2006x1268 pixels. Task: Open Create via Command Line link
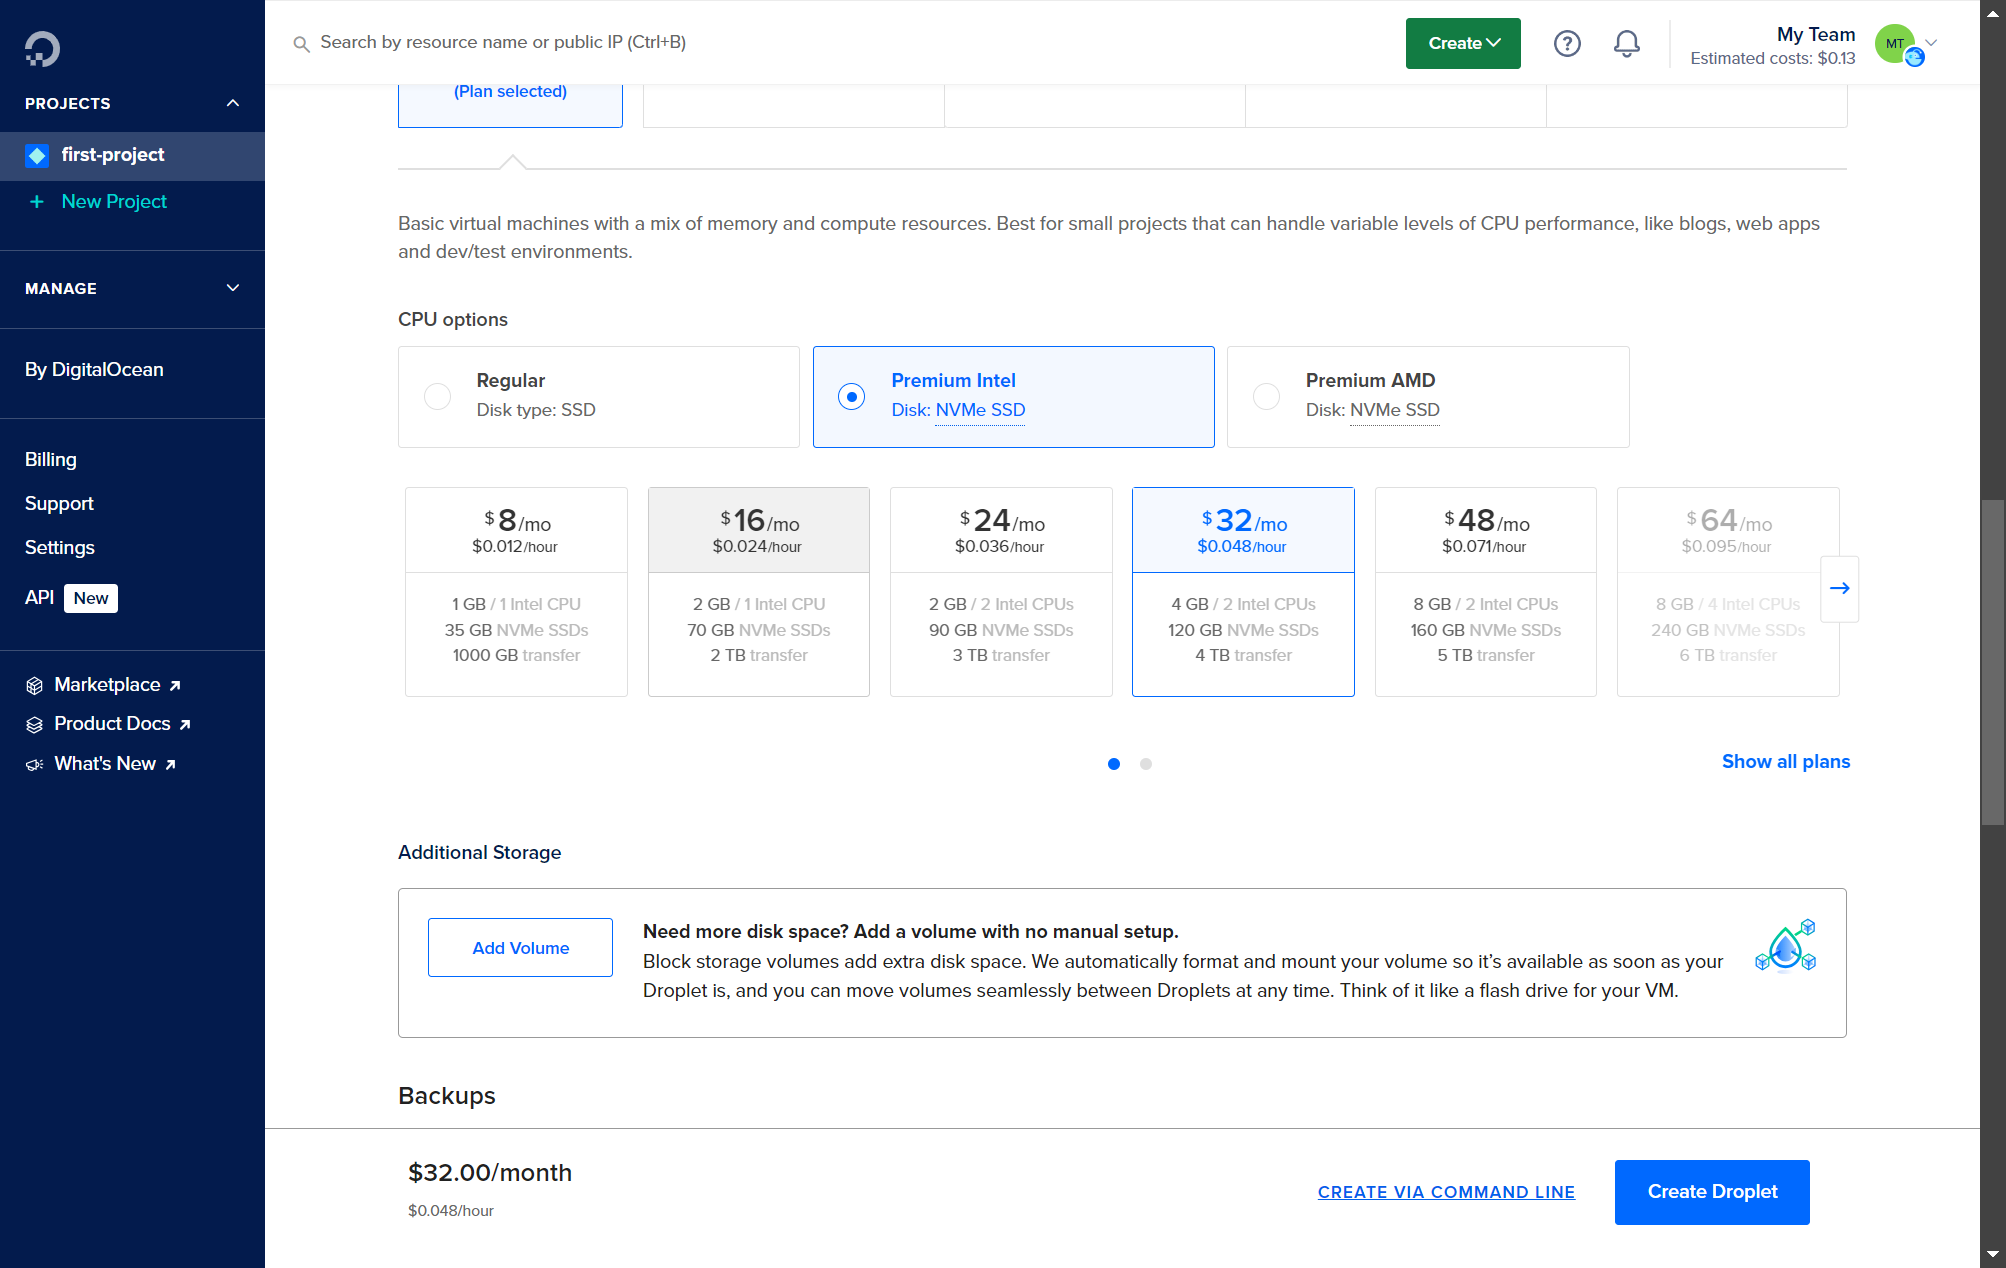pos(1446,1192)
